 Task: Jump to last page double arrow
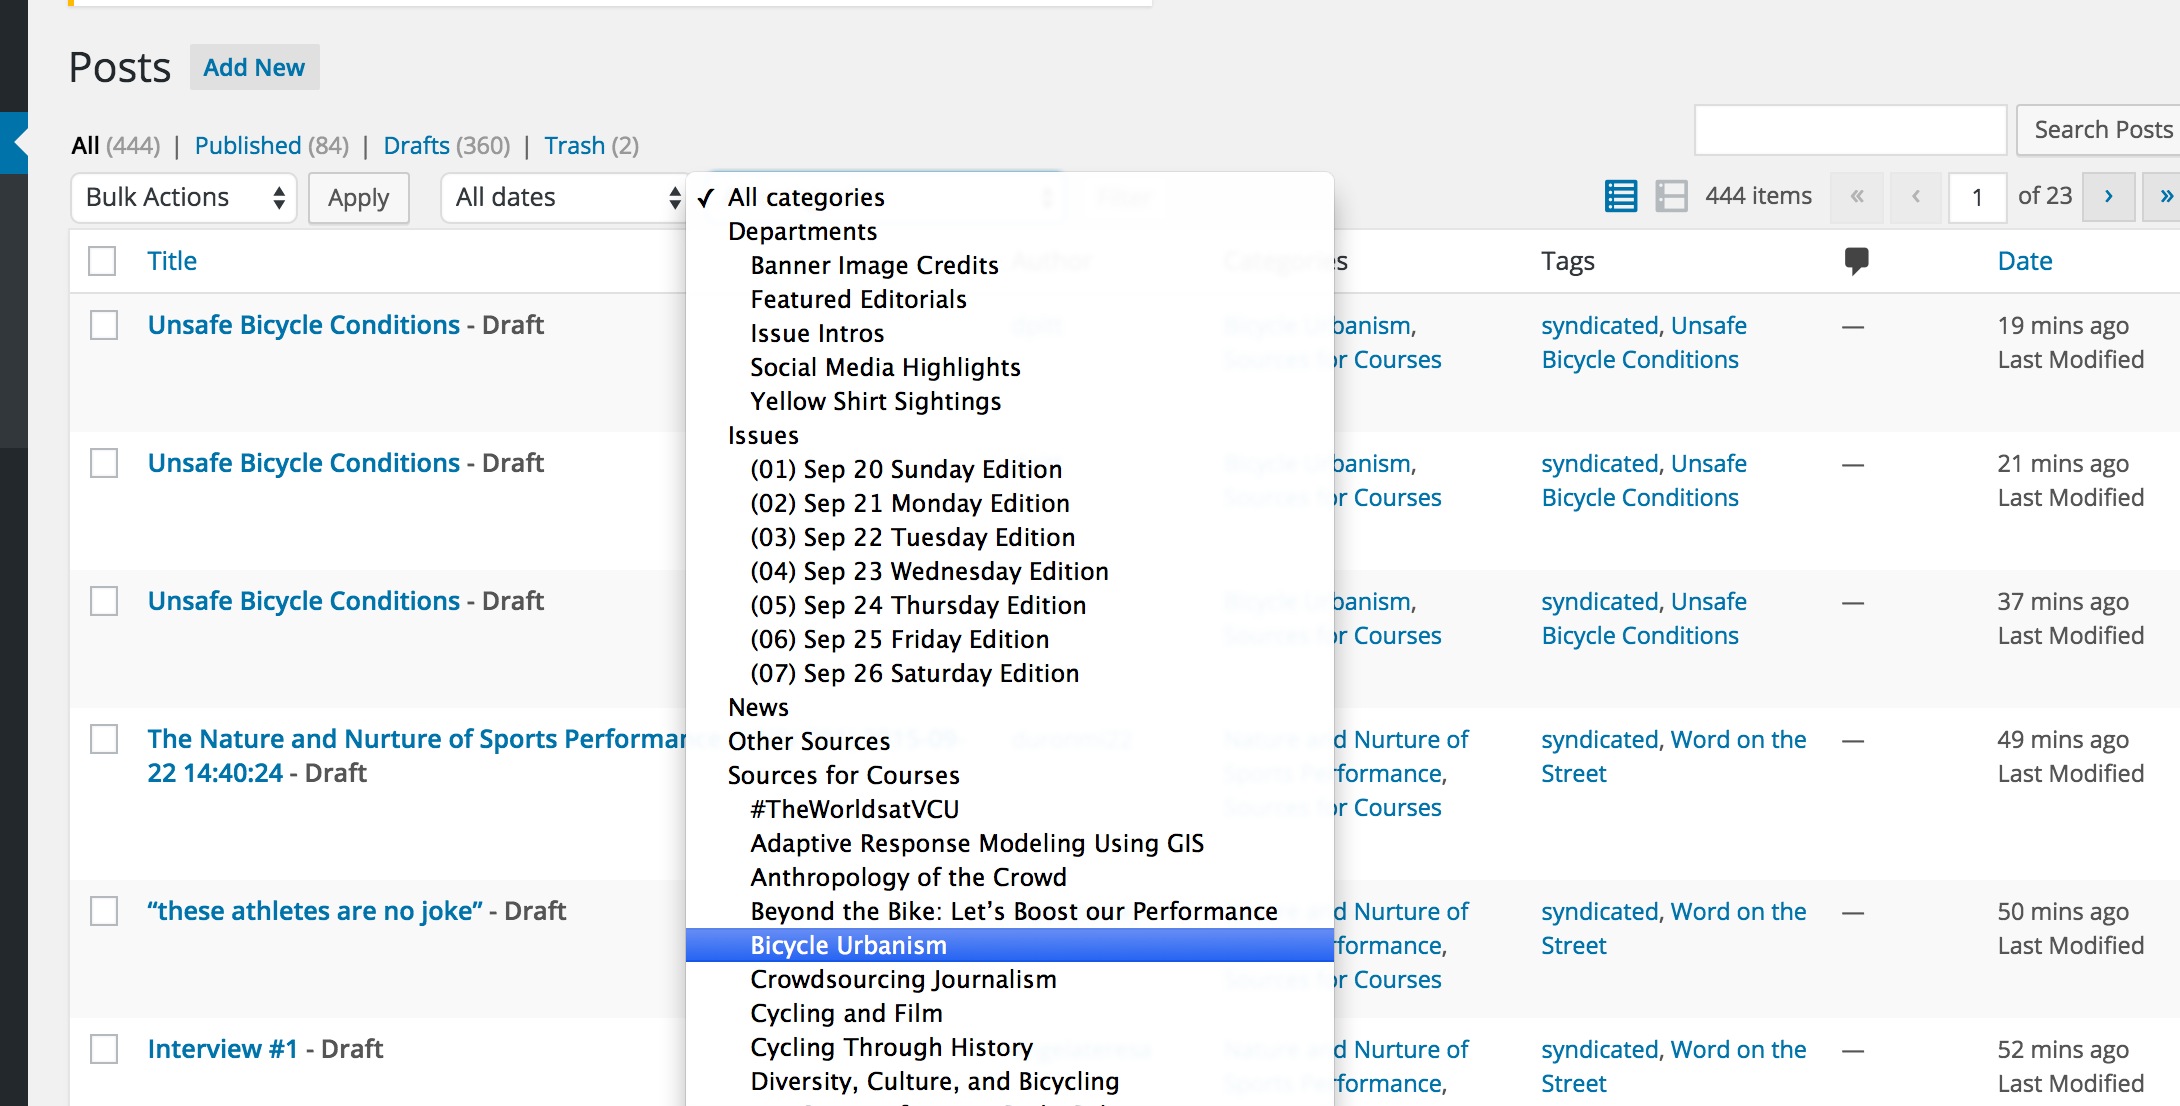click(x=2164, y=196)
